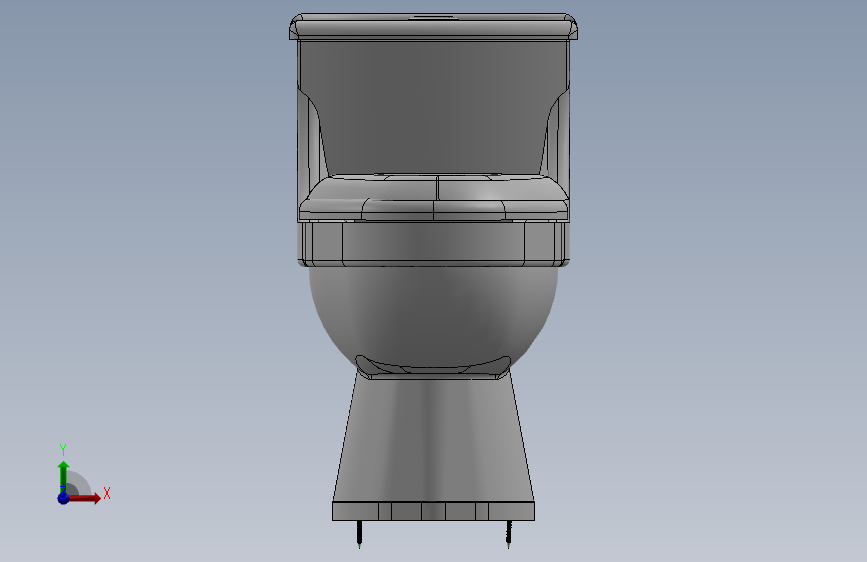Select the tapered pedestal of the toilet

click(434, 437)
